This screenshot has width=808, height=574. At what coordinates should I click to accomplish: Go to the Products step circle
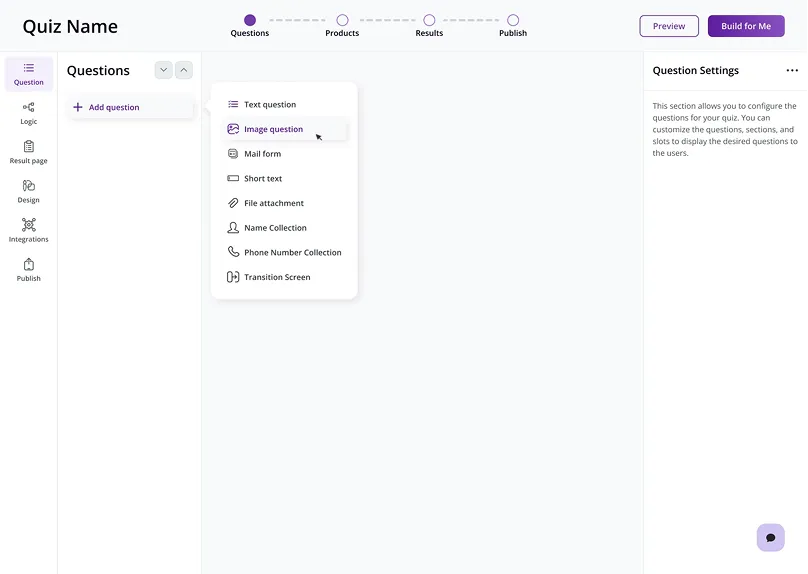pos(342,20)
